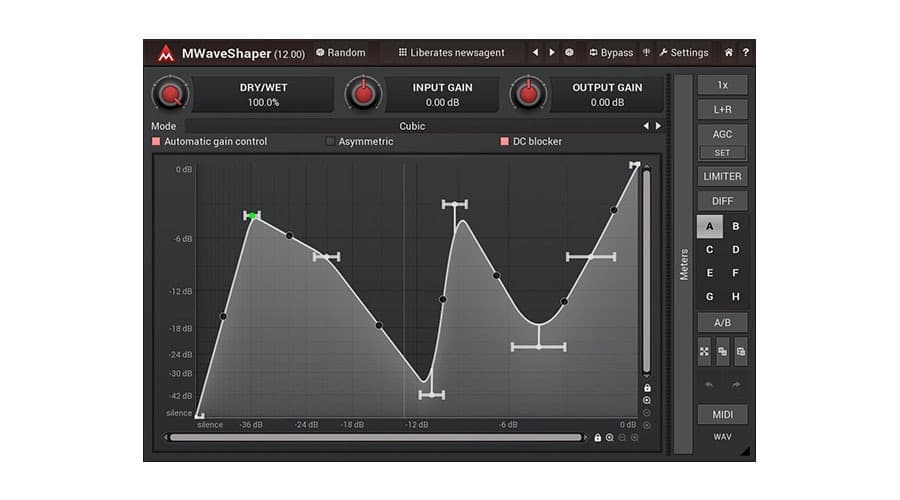Select previous mode with the left arrow

(646, 126)
